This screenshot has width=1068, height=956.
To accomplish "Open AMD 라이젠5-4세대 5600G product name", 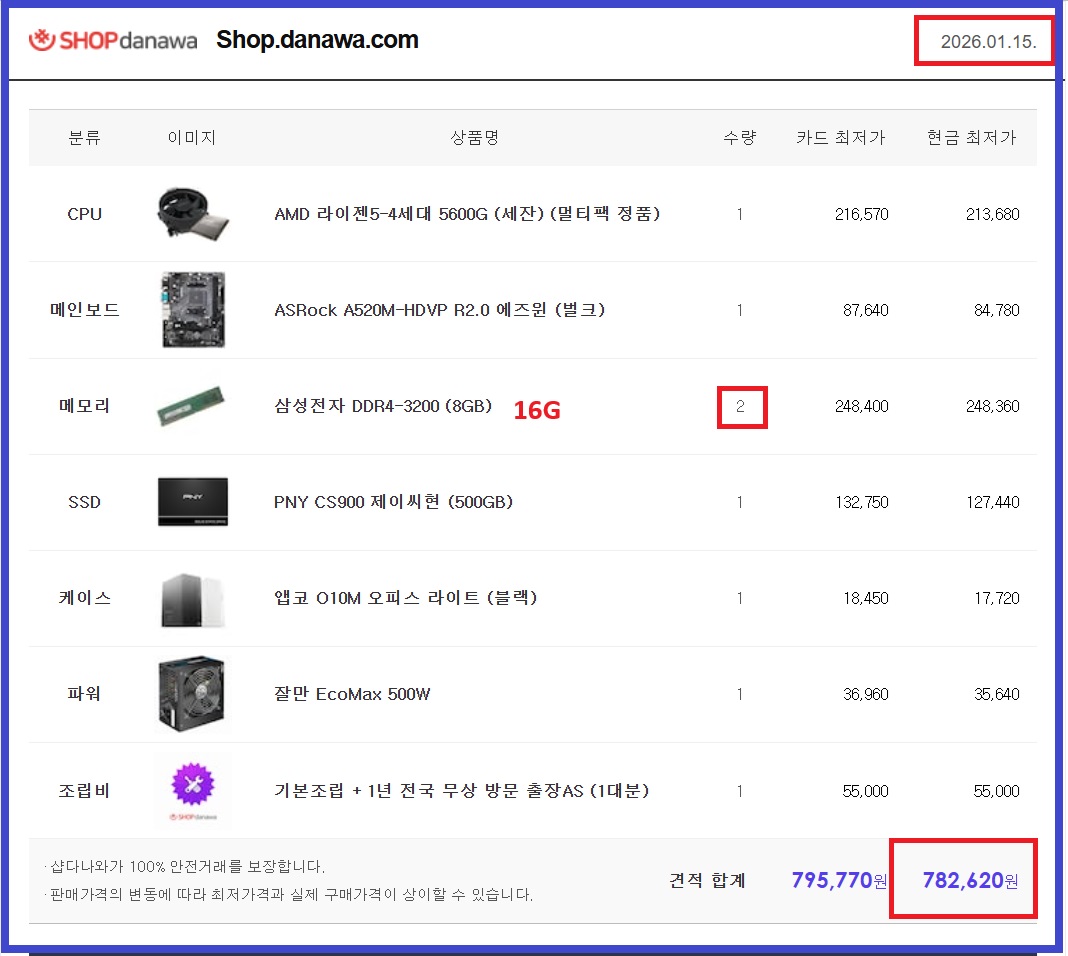I will (467, 214).
